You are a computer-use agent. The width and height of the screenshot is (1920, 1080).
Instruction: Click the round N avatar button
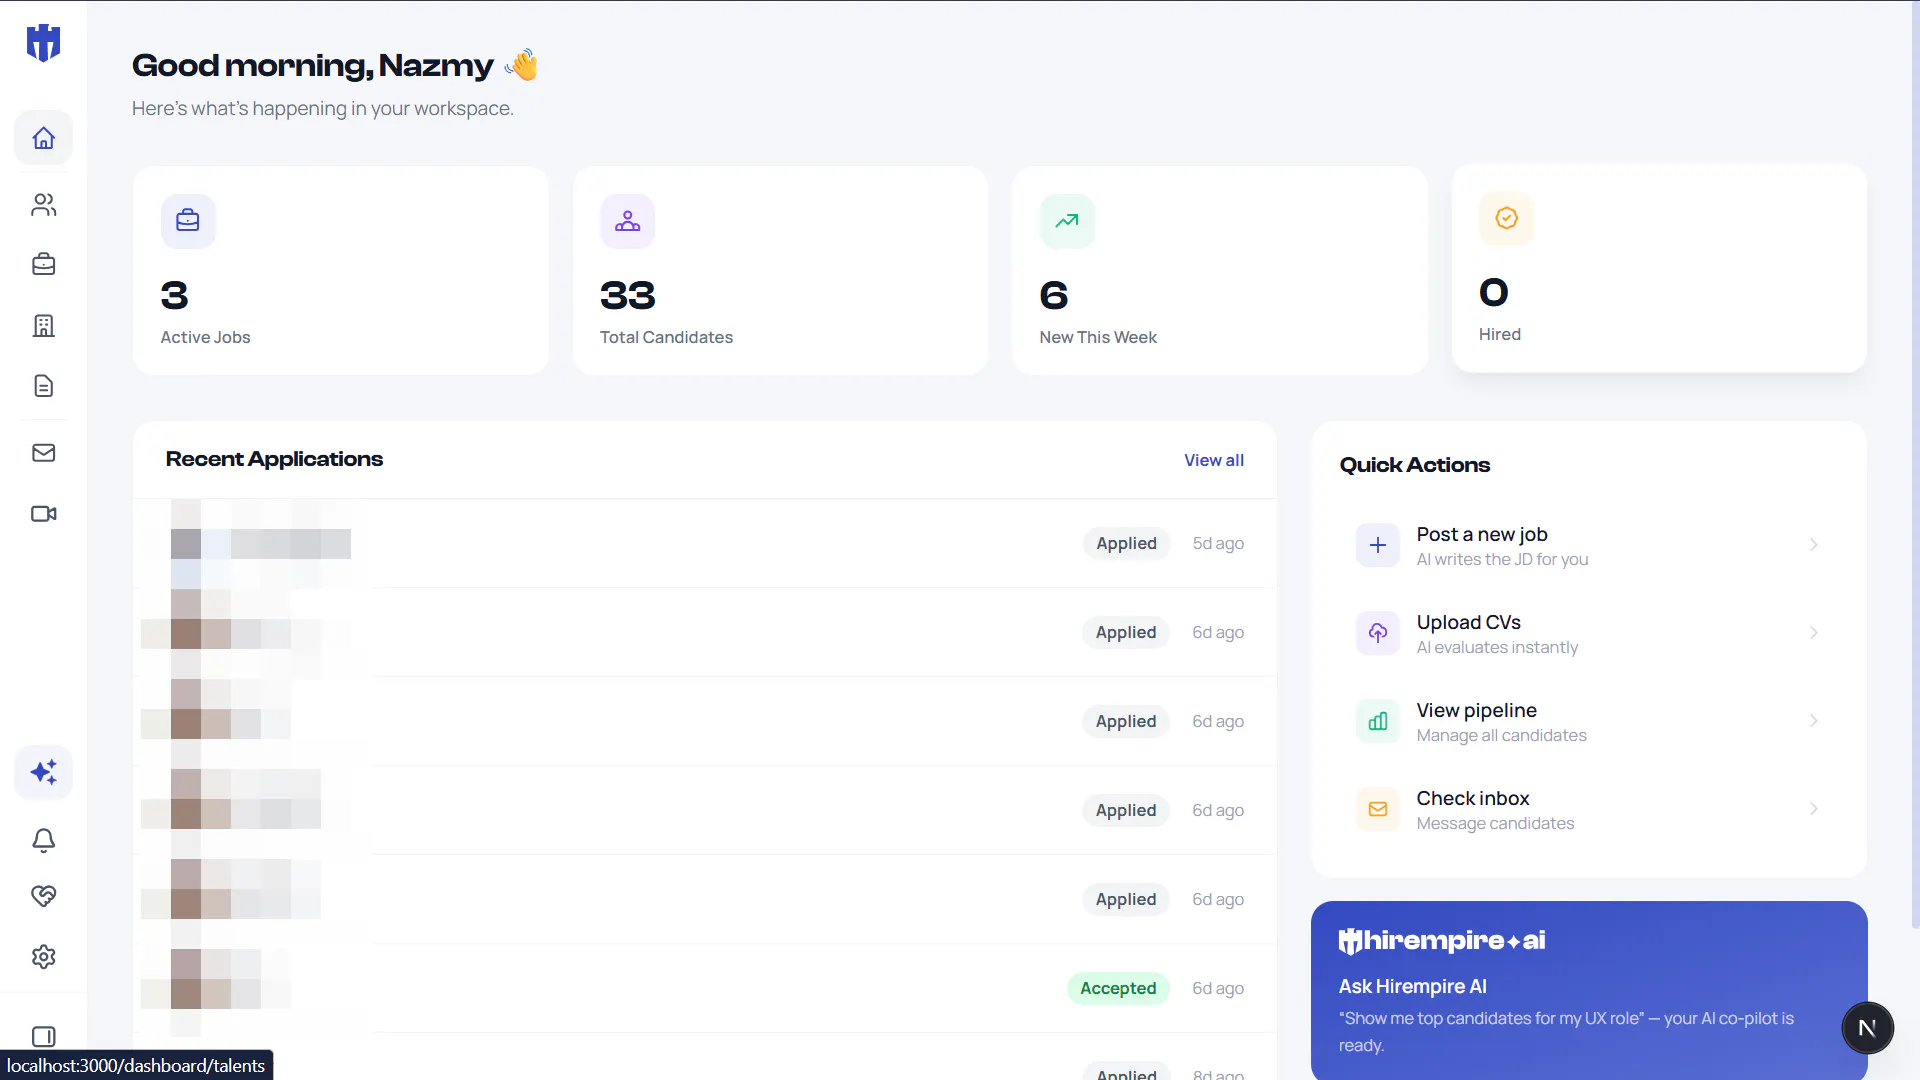(x=1867, y=1028)
